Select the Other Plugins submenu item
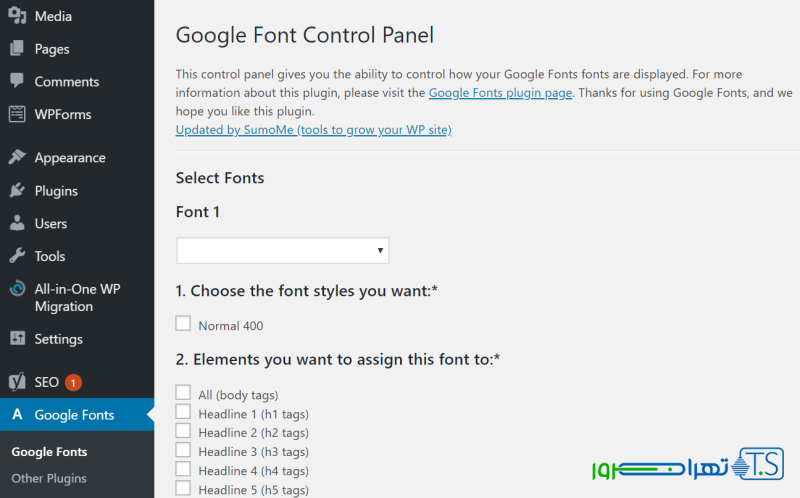The width and height of the screenshot is (800, 498). pos(49,478)
